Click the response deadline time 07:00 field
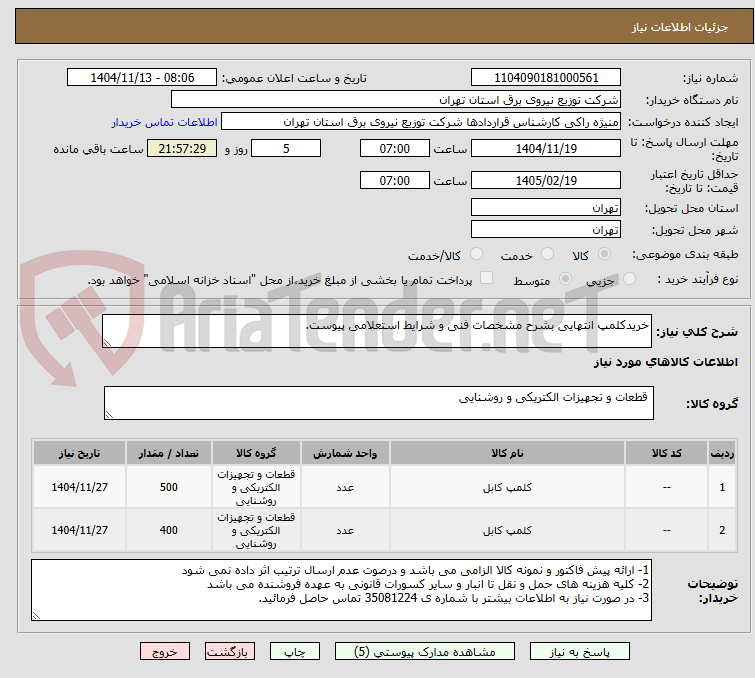This screenshot has height=678, width=755. click(395, 148)
